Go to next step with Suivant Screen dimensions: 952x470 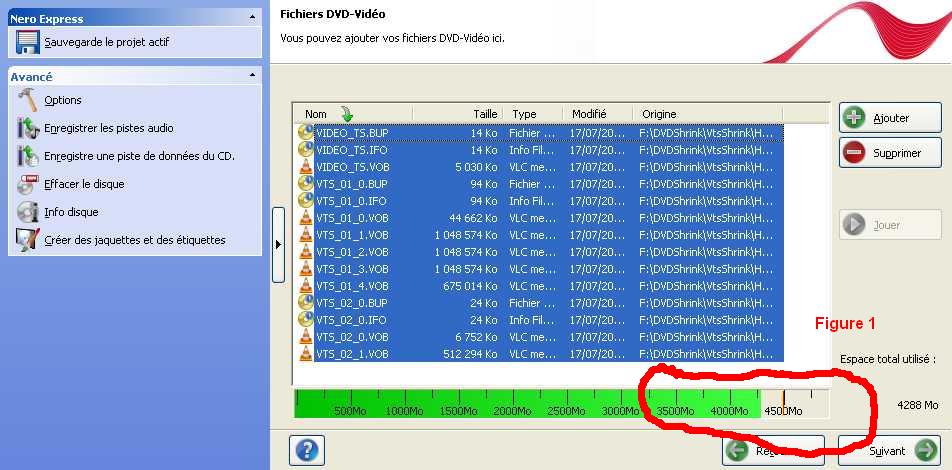coord(889,451)
